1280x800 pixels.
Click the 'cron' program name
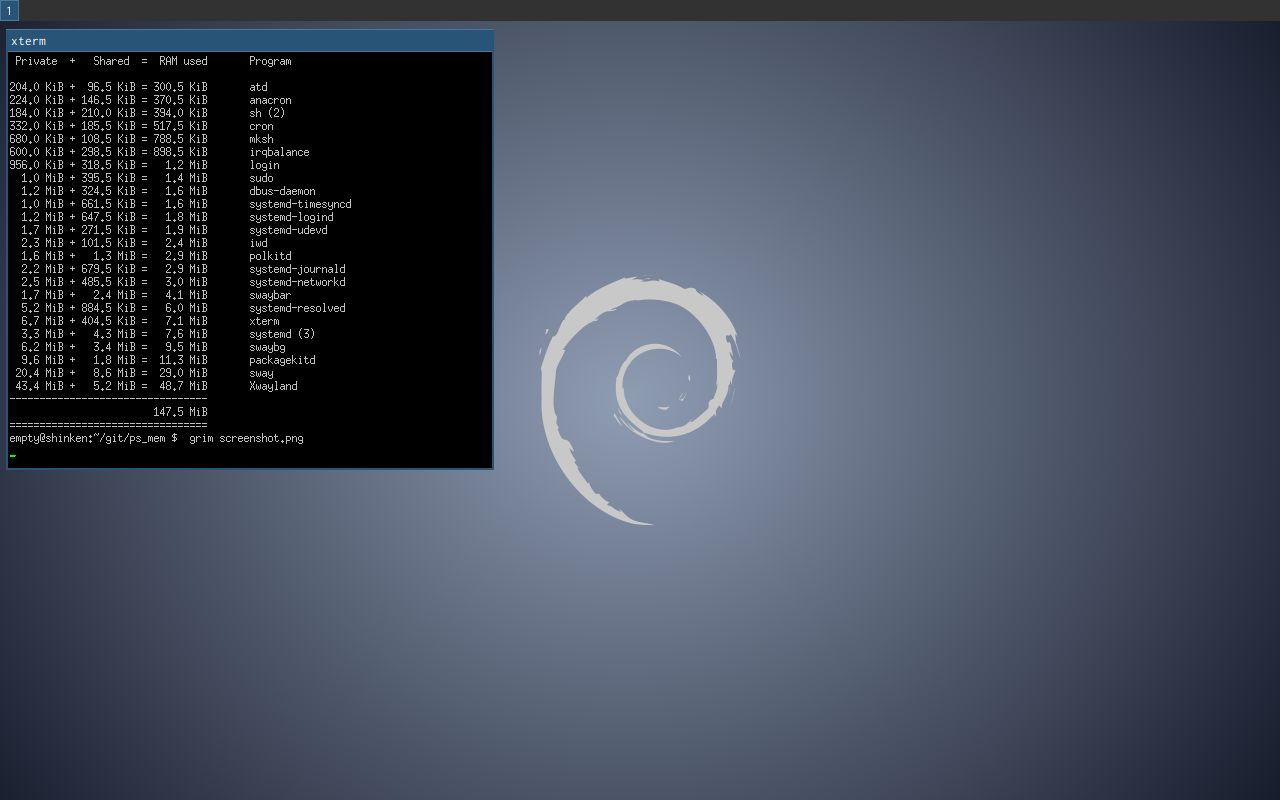pos(261,126)
